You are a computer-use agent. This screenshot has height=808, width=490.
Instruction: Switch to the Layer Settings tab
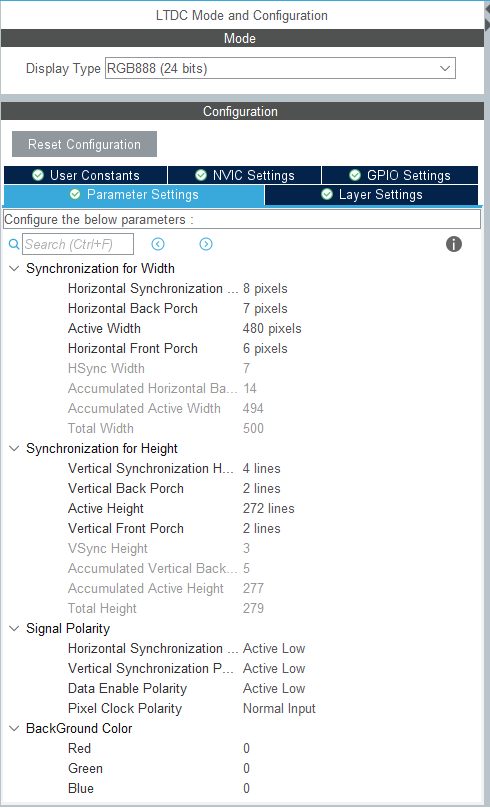[x=371, y=195]
